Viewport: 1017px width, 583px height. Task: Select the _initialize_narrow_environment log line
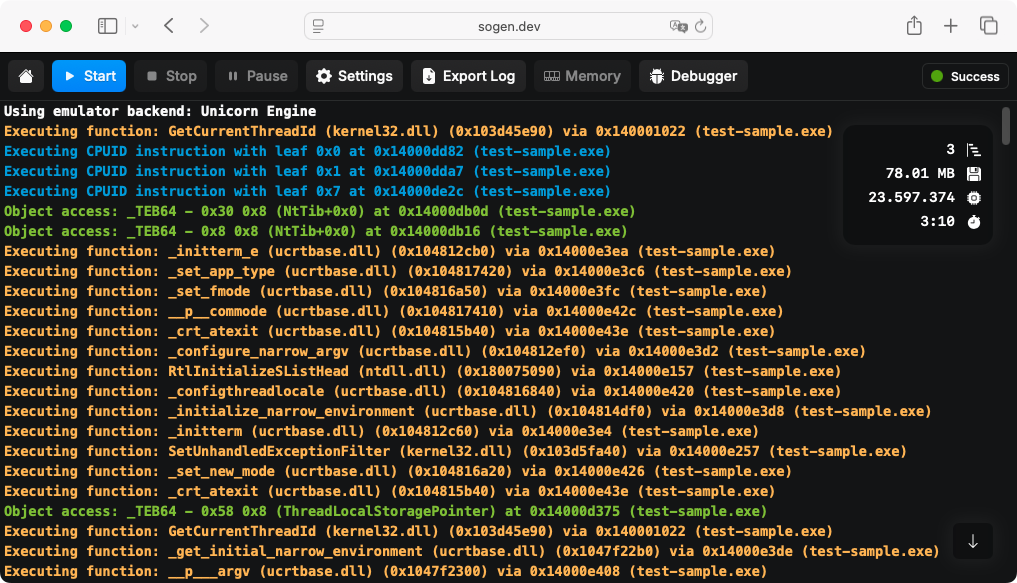468,411
